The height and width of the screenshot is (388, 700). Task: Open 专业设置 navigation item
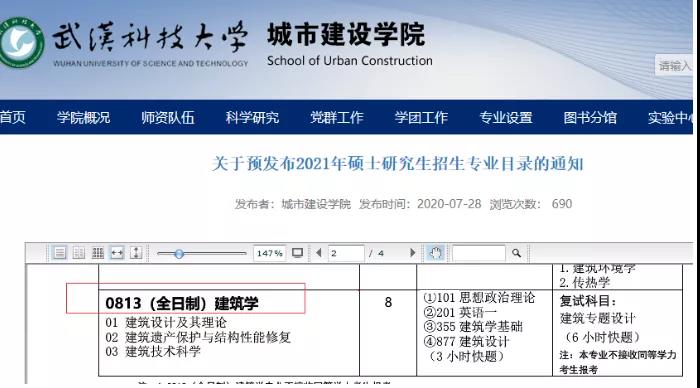coord(506,117)
